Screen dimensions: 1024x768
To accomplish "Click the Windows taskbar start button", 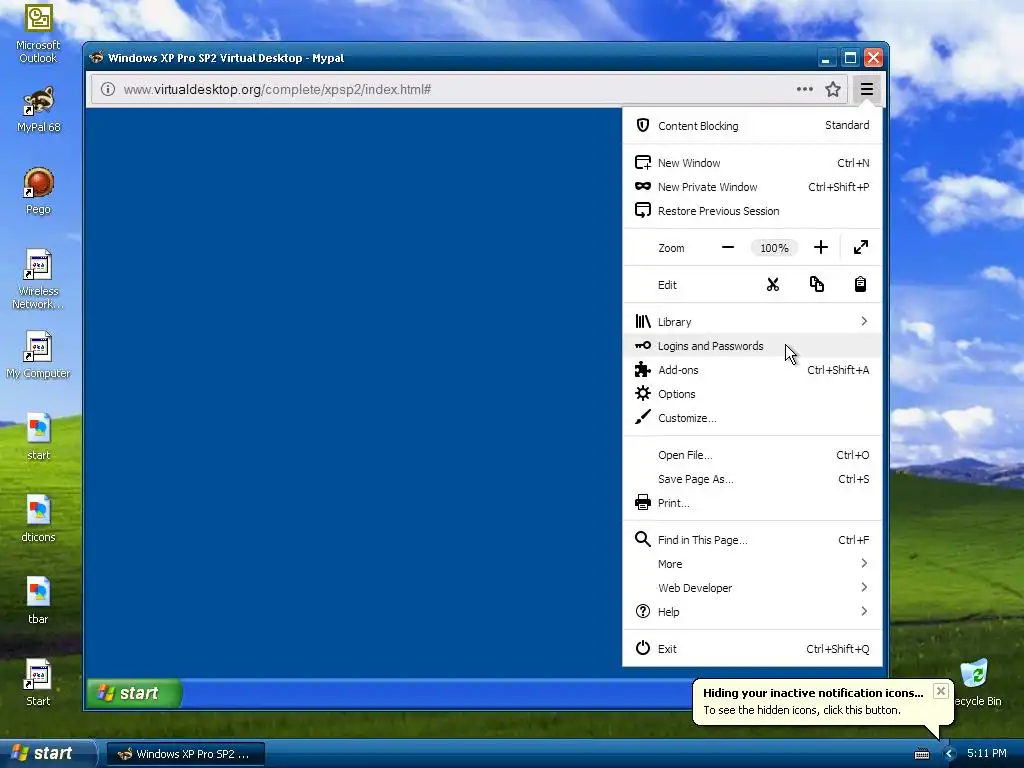I will click(x=47, y=754).
